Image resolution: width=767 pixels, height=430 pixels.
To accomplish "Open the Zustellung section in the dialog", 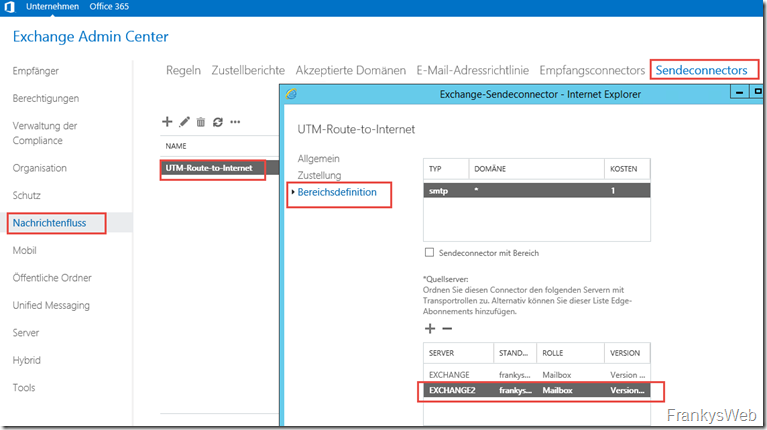I will click(319, 174).
